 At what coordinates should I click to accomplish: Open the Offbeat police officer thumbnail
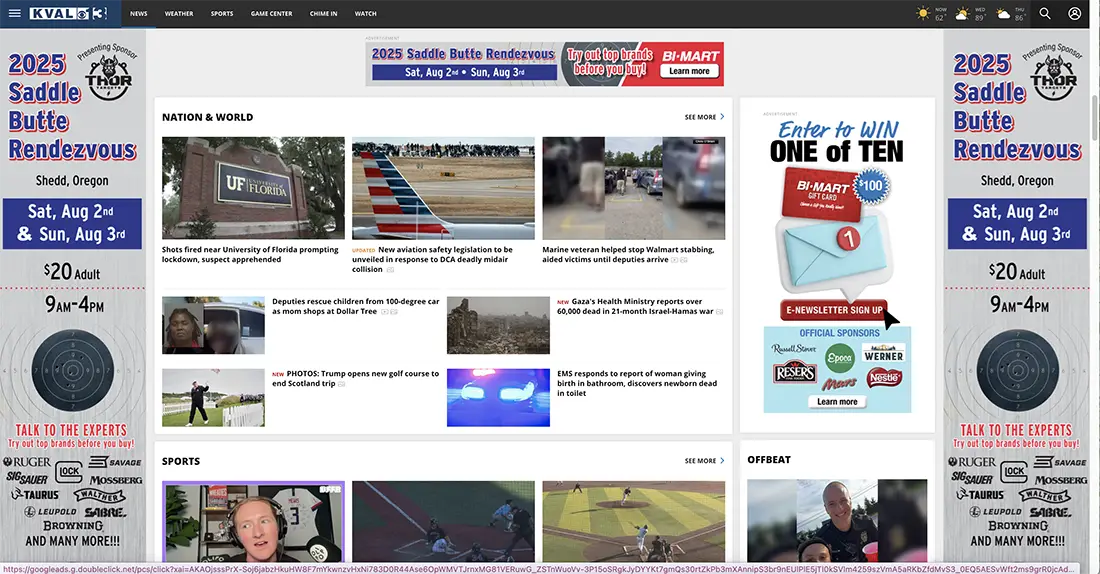837,521
